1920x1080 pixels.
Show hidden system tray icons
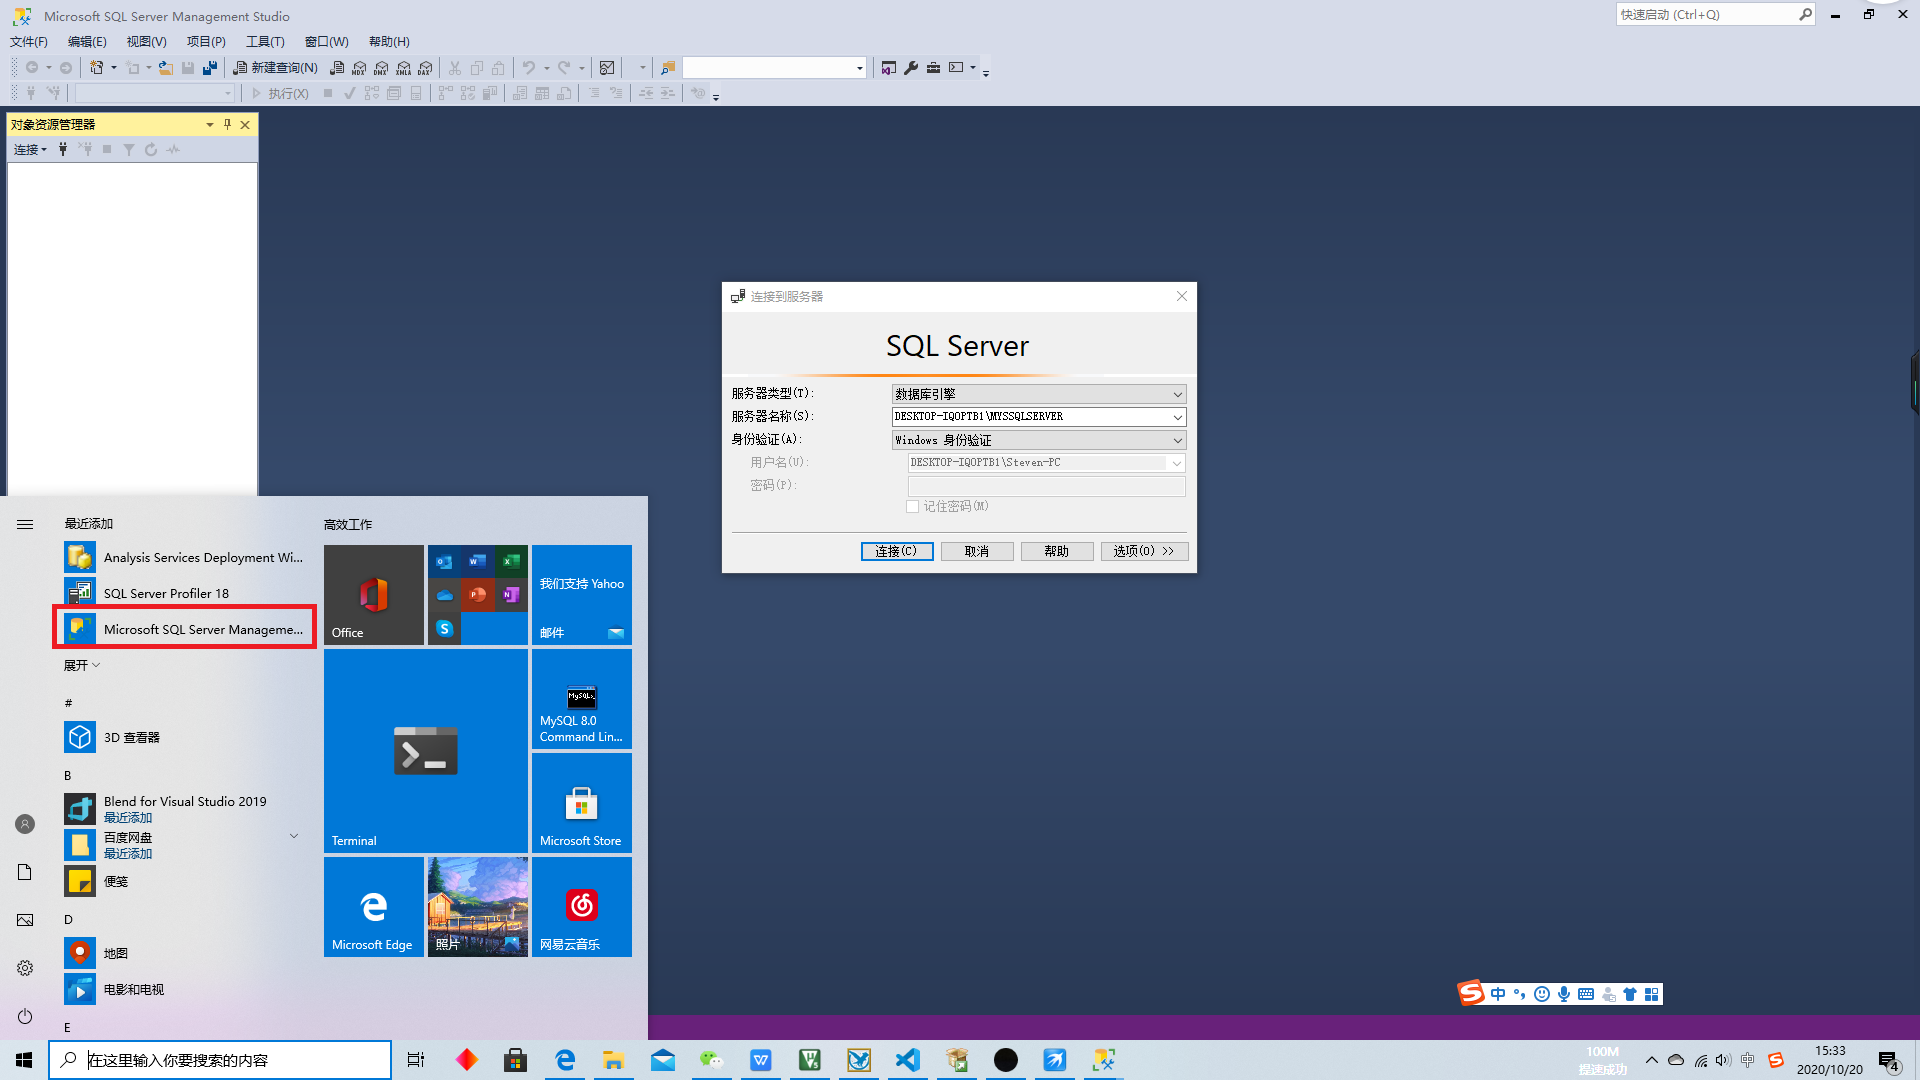pos(1652,1060)
